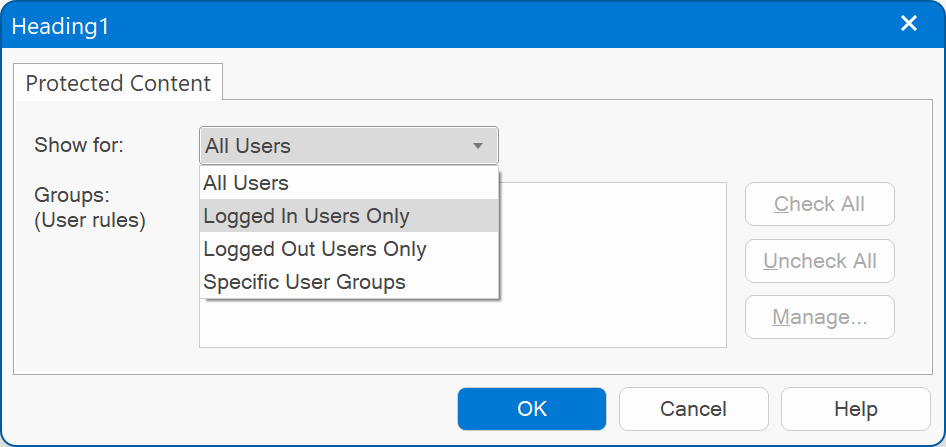Click the Groups: label
The height and width of the screenshot is (447, 946).
coord(72,195)
